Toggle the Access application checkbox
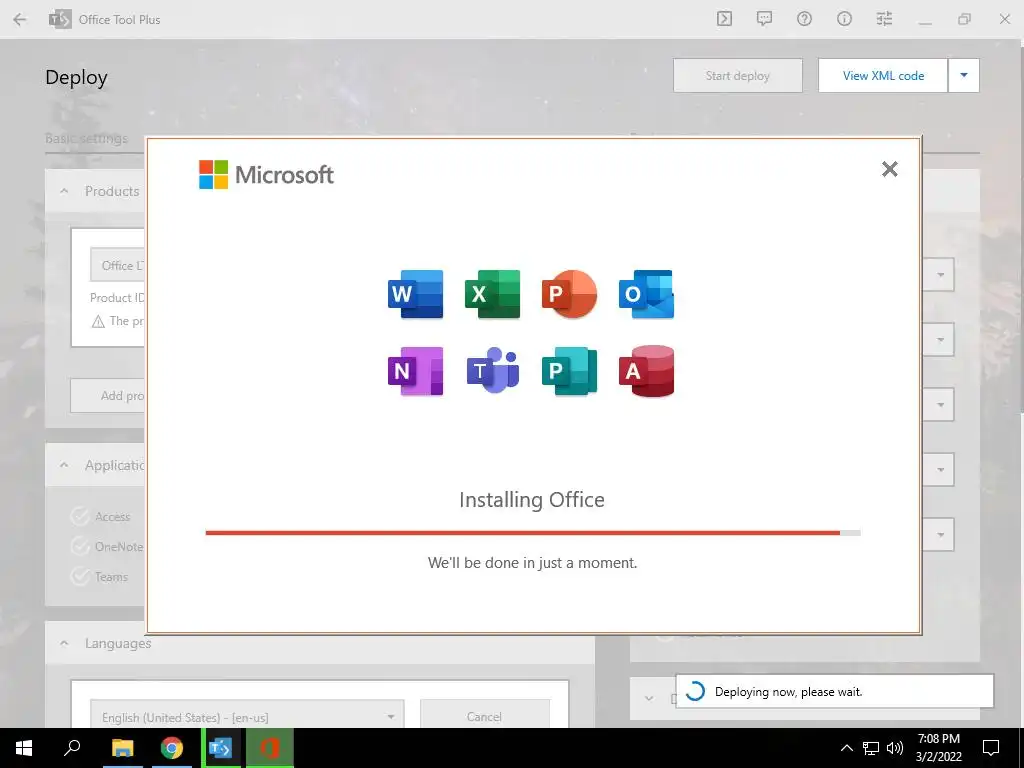This screenshot has height=768, width=1024. click(80, 517)
